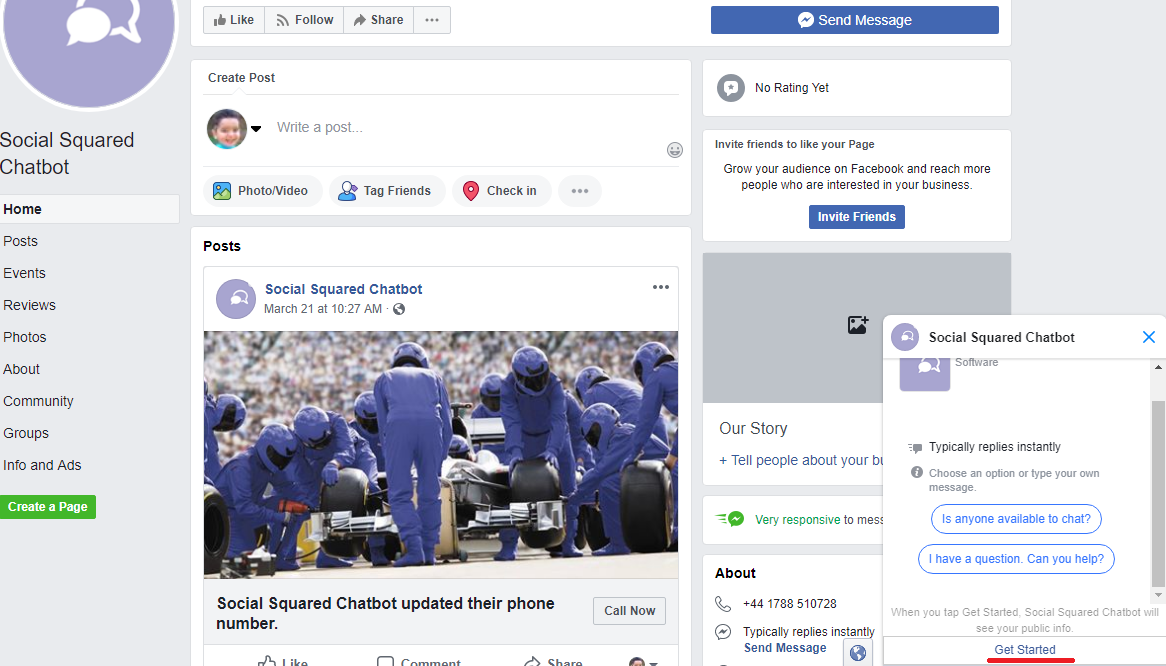Image resolution: width=1166 pixels, height=666 pixels.
Task: Expand more options next to Share button
Action: tap(432, 20)
